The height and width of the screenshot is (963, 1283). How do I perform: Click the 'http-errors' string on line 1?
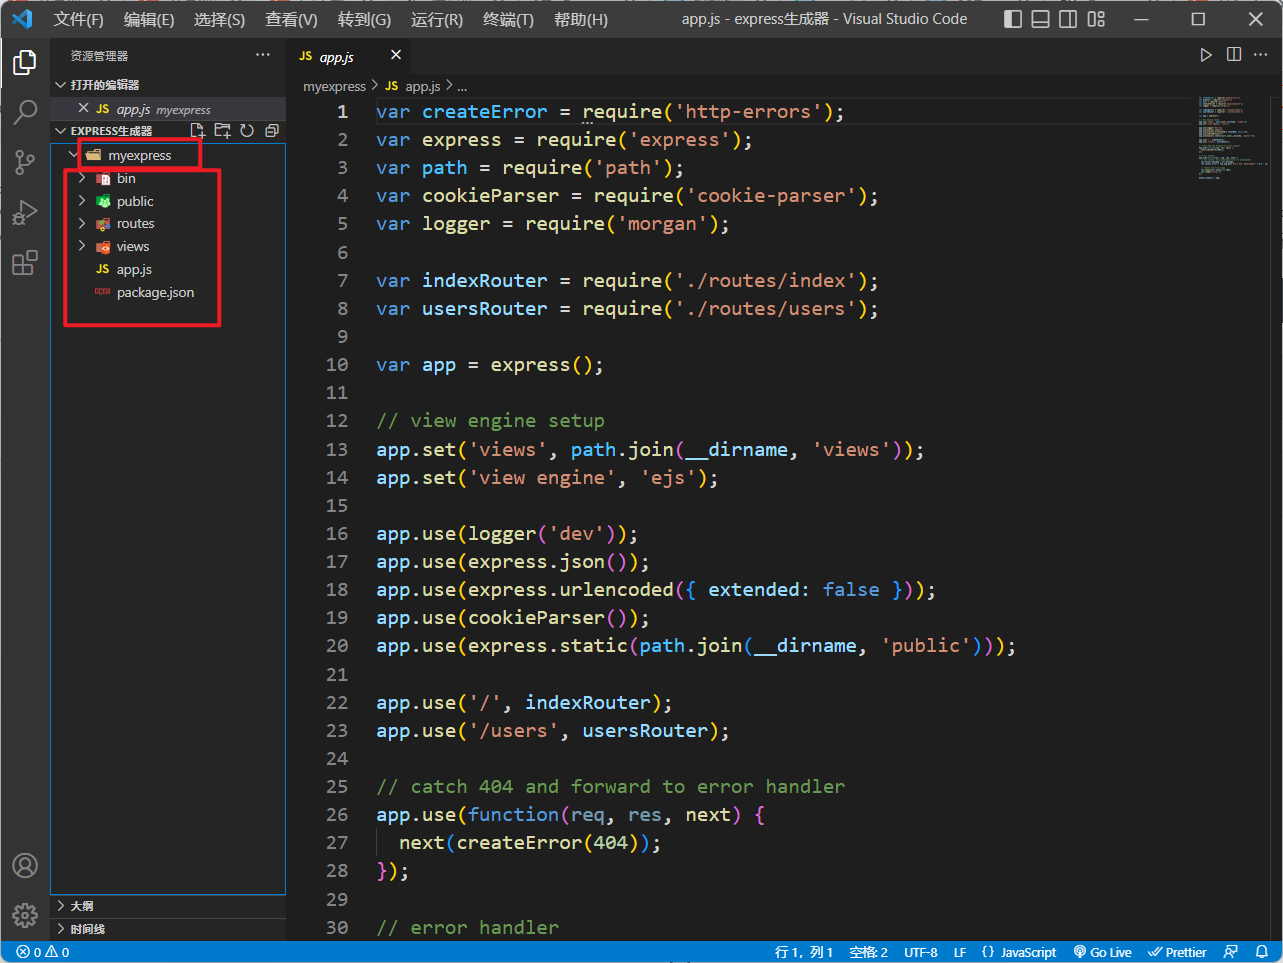point(749,112)
